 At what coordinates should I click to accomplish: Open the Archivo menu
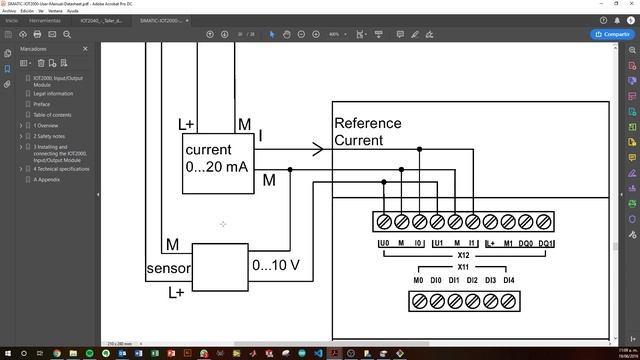tap(9, 11)
